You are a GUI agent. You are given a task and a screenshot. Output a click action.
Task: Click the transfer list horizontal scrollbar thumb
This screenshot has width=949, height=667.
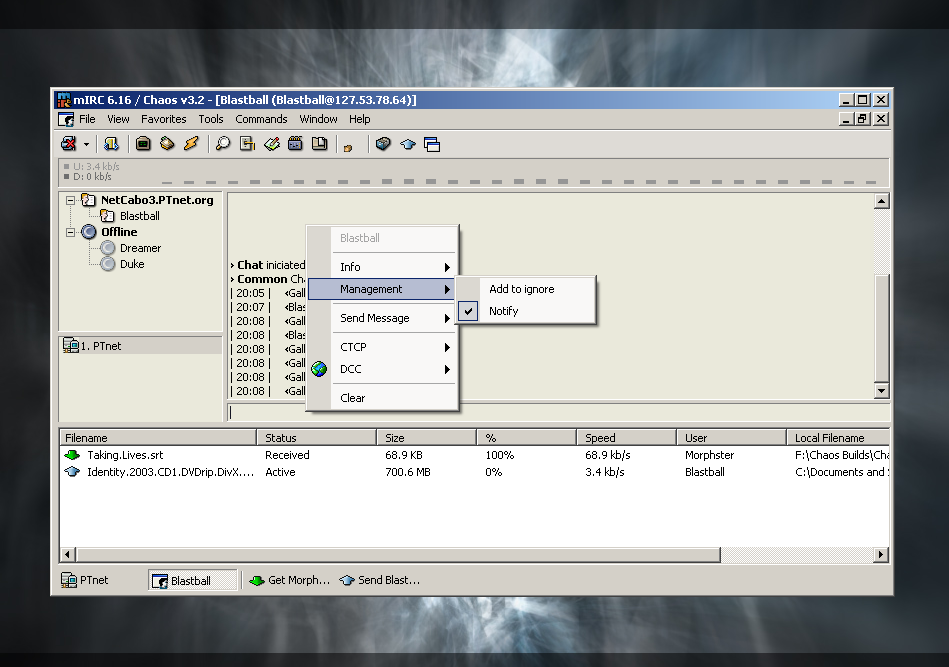398,554
